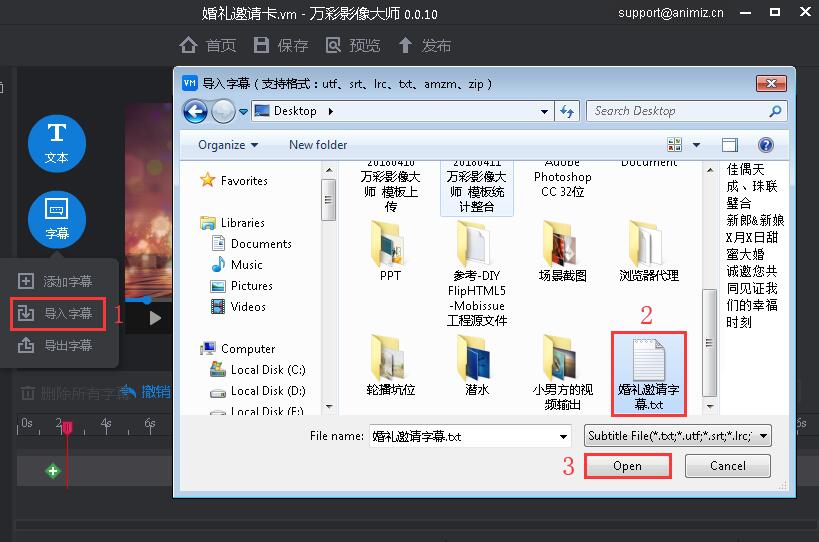This screenshot has width=819, height=542.
Task: Open the File name dropdown arrow
Action: click(563, 436)
